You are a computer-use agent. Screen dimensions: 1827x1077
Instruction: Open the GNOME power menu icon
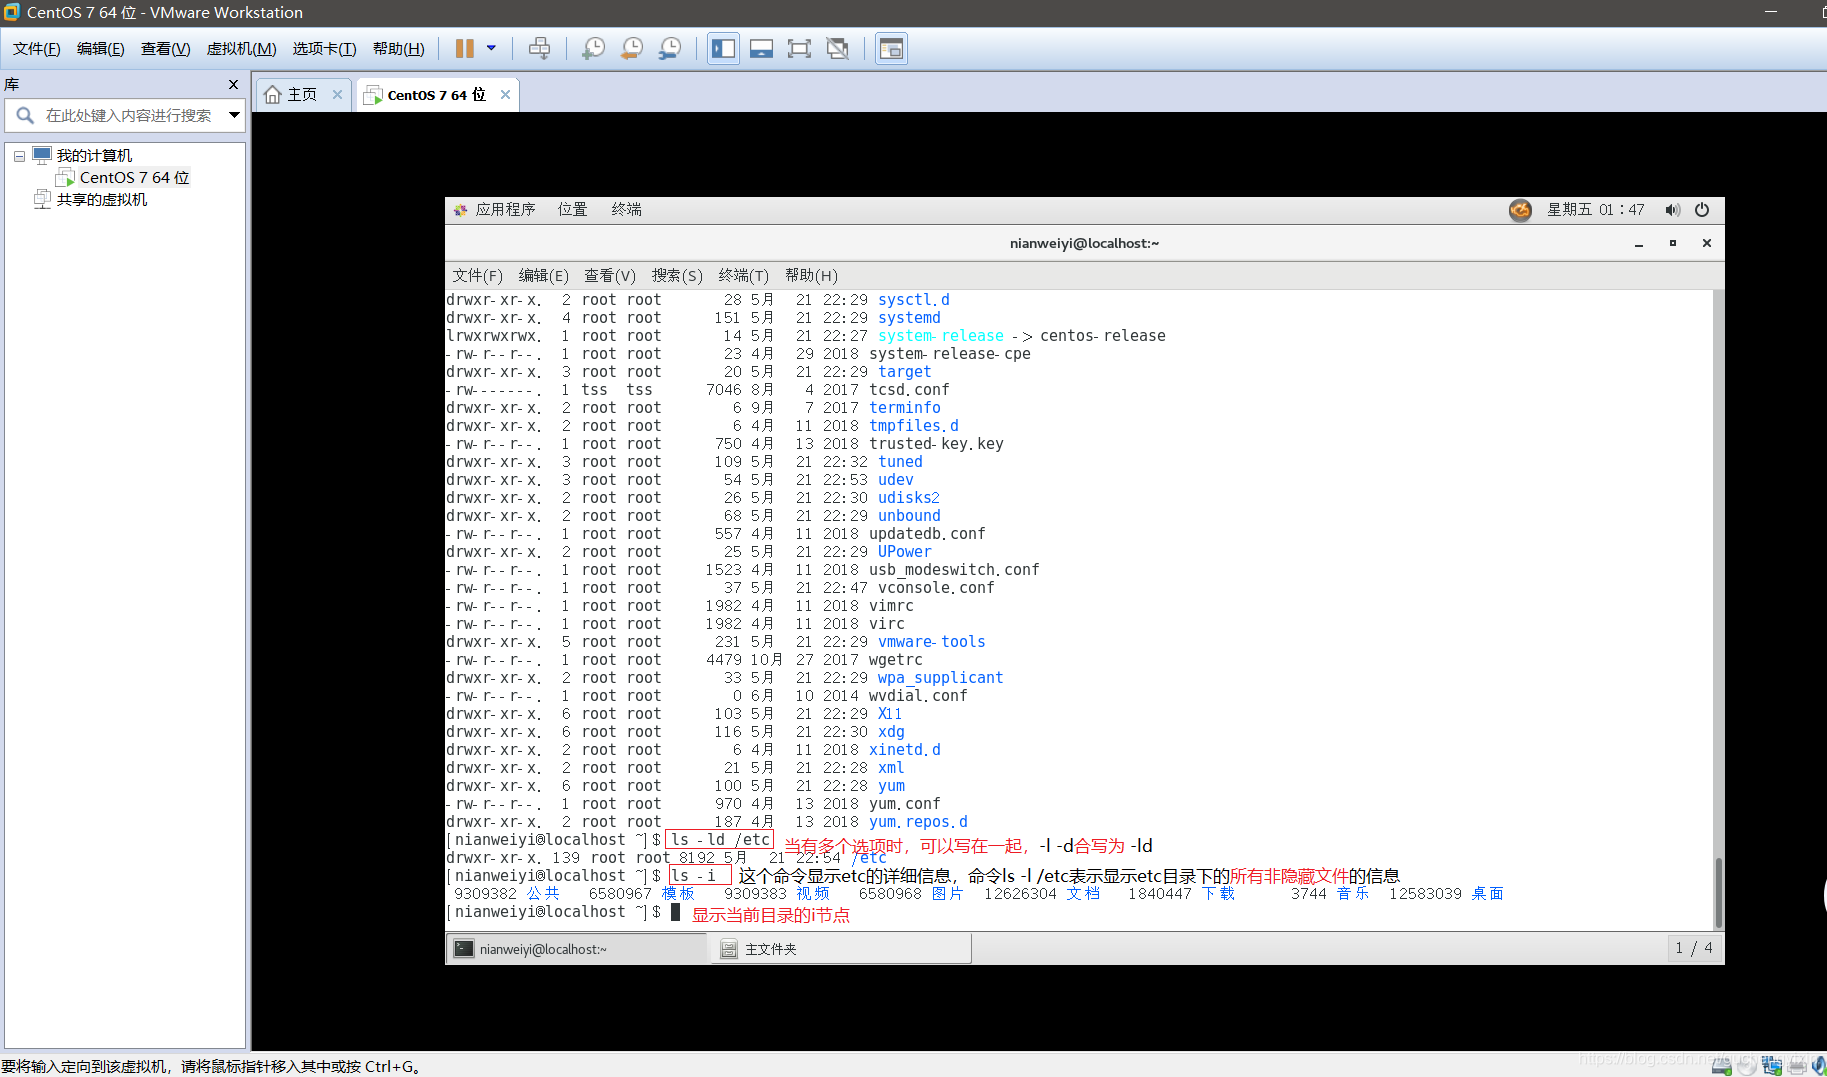[x=1702, y=210]
